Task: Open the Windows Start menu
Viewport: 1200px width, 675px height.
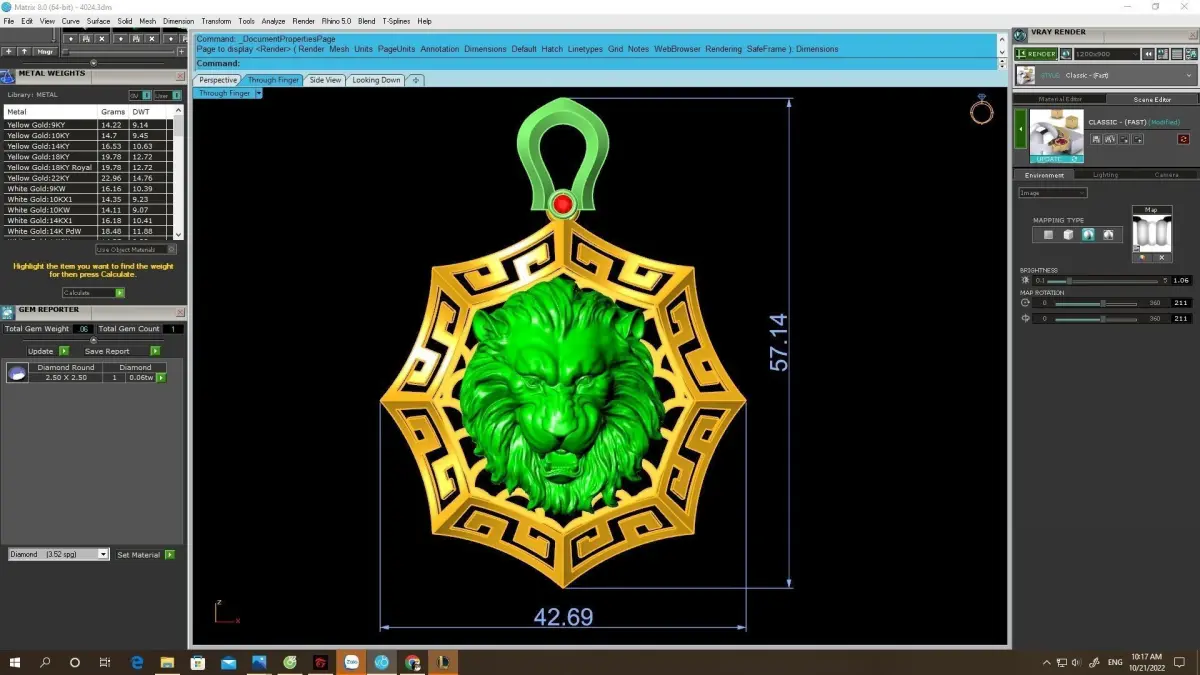Action: 15,662
